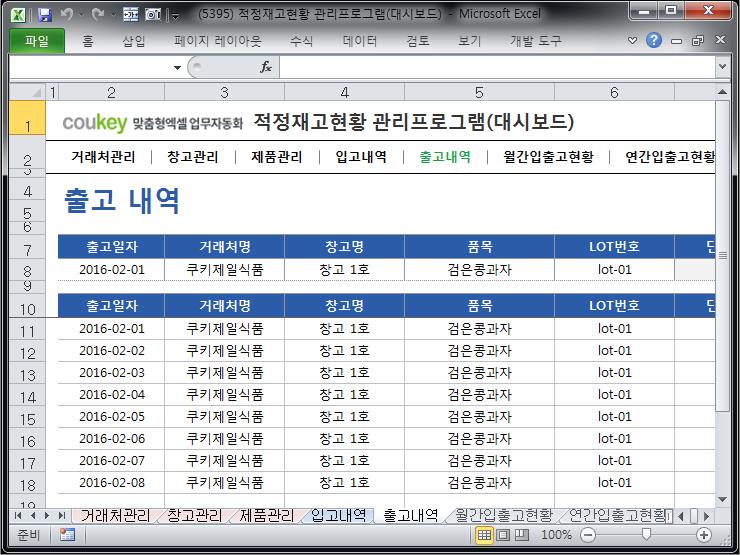Select the 제품관리 sheet tab
Screen dimensions: 740x555
(x=266, y=515)
